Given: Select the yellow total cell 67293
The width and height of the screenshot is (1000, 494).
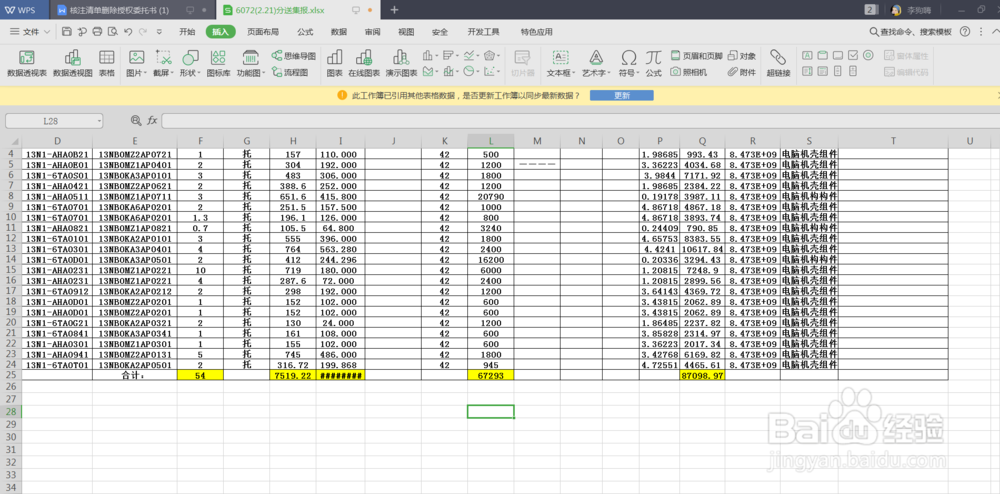Looking at the screenshot, I should point(490,376).
